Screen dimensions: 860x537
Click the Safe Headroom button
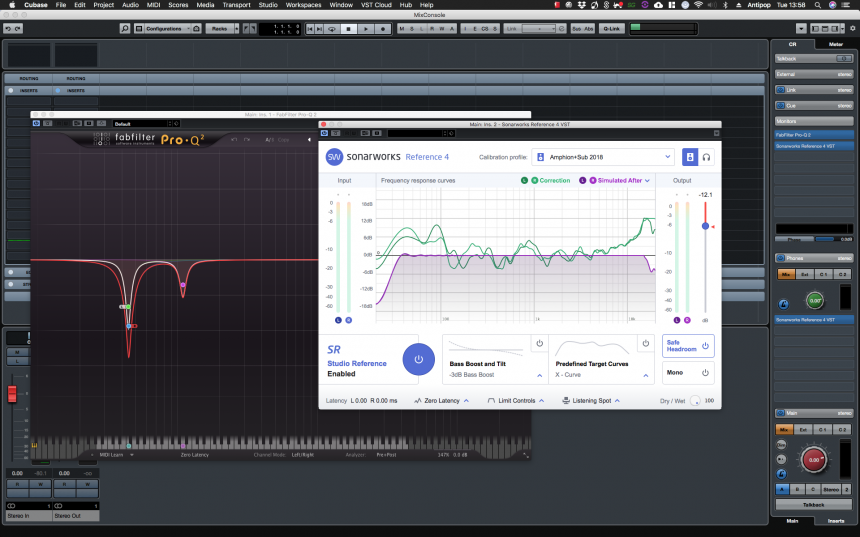click(x=689, y=345)
